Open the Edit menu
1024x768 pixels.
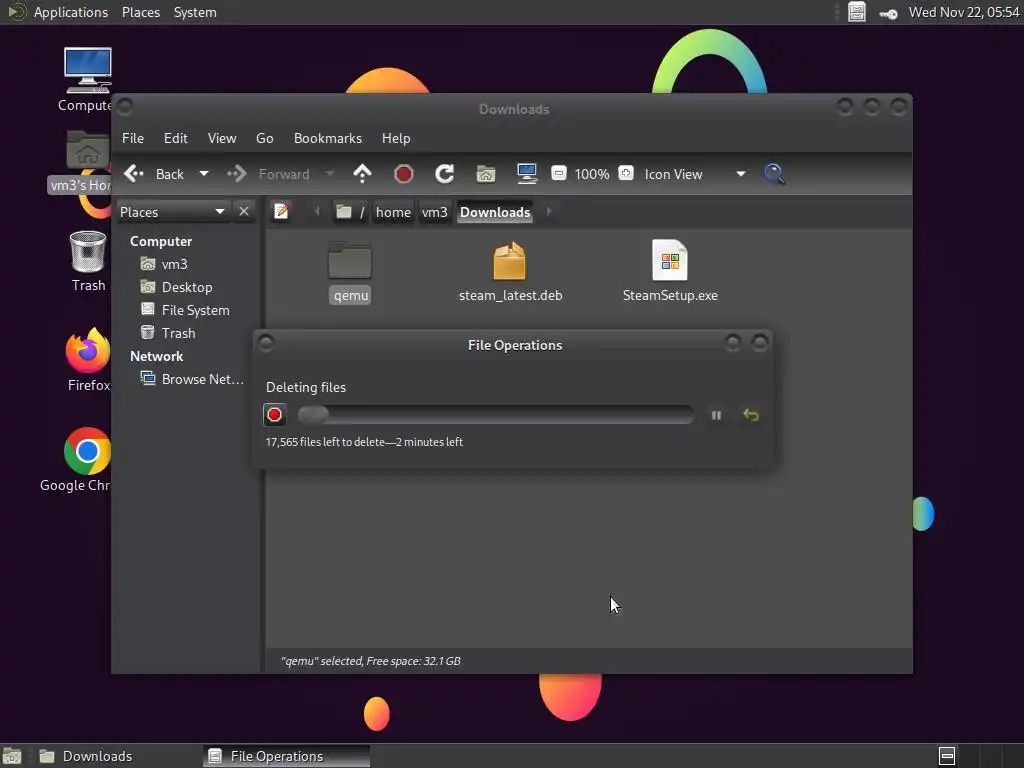click(x=176, y=138)
